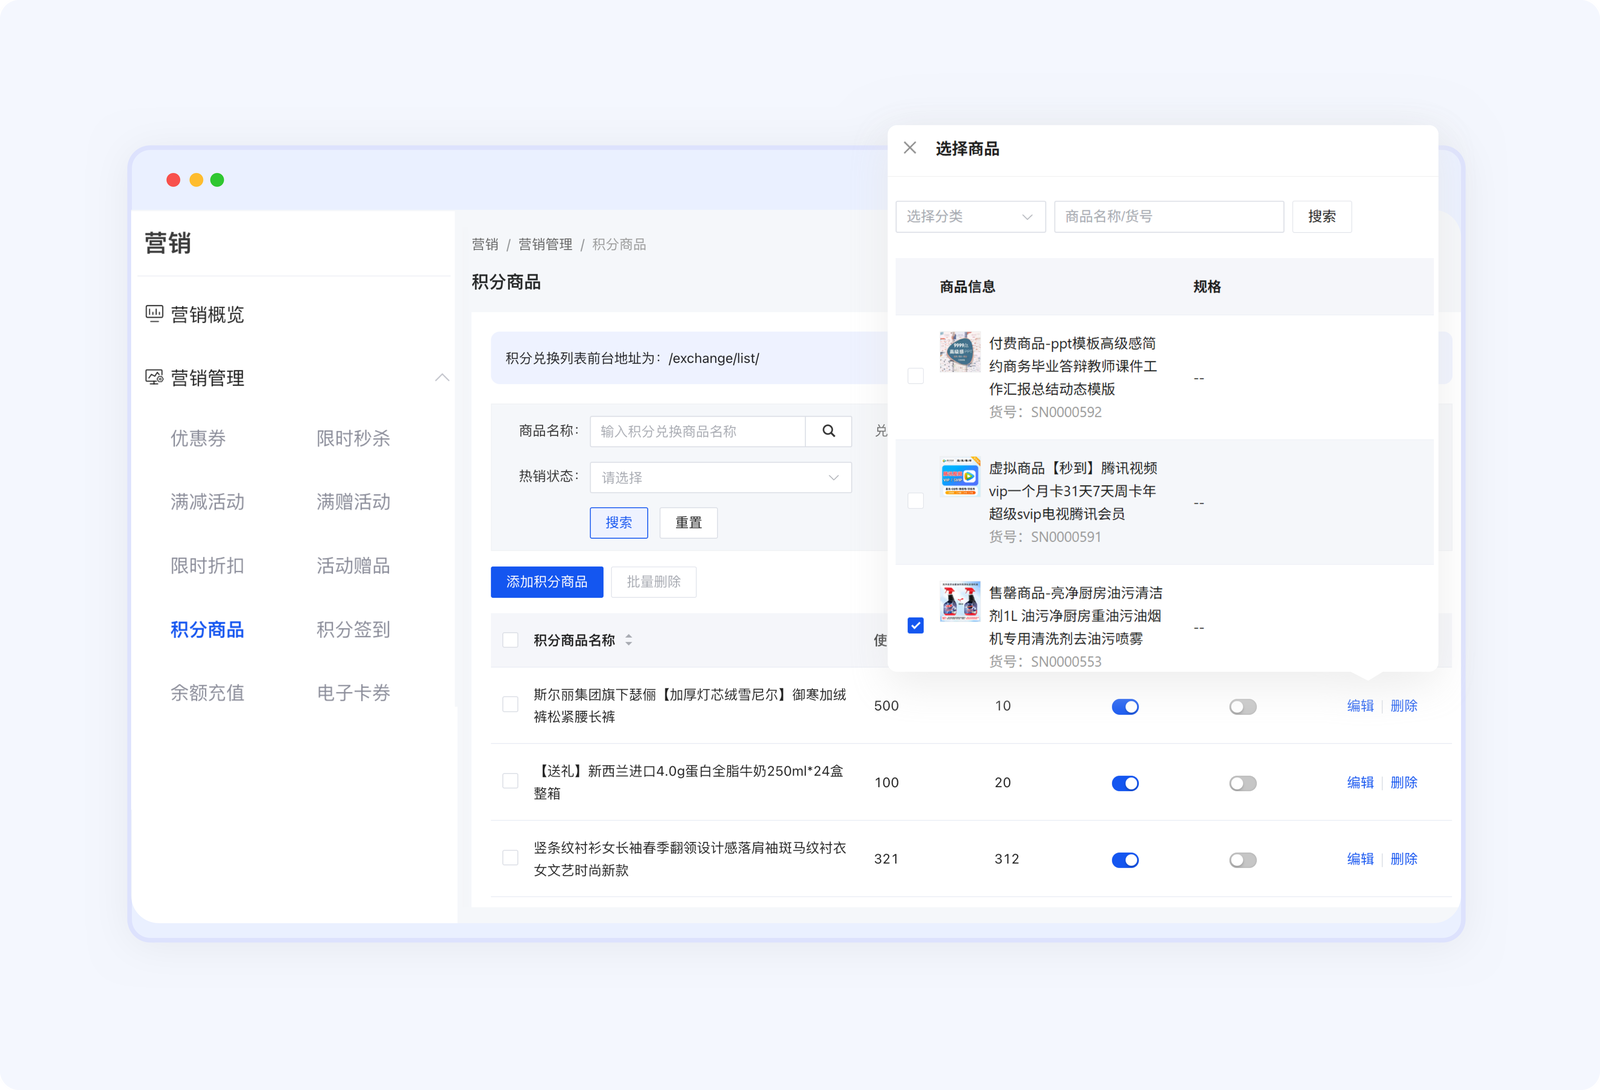This screenshot has width=1600, height=1090.
Task: Click 编辑 on the milk product row
Action: coord(1360,783)
